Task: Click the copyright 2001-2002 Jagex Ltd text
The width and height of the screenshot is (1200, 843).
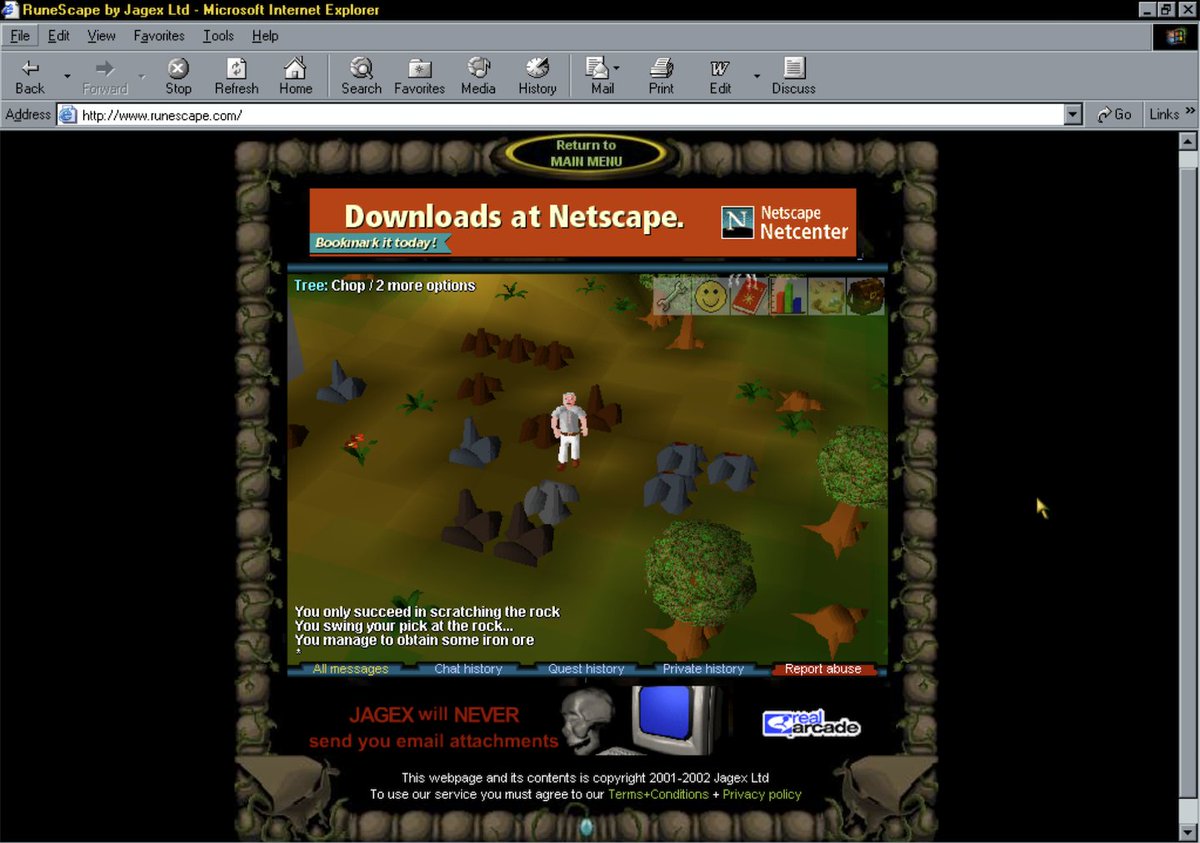Action: pos(585,777)
